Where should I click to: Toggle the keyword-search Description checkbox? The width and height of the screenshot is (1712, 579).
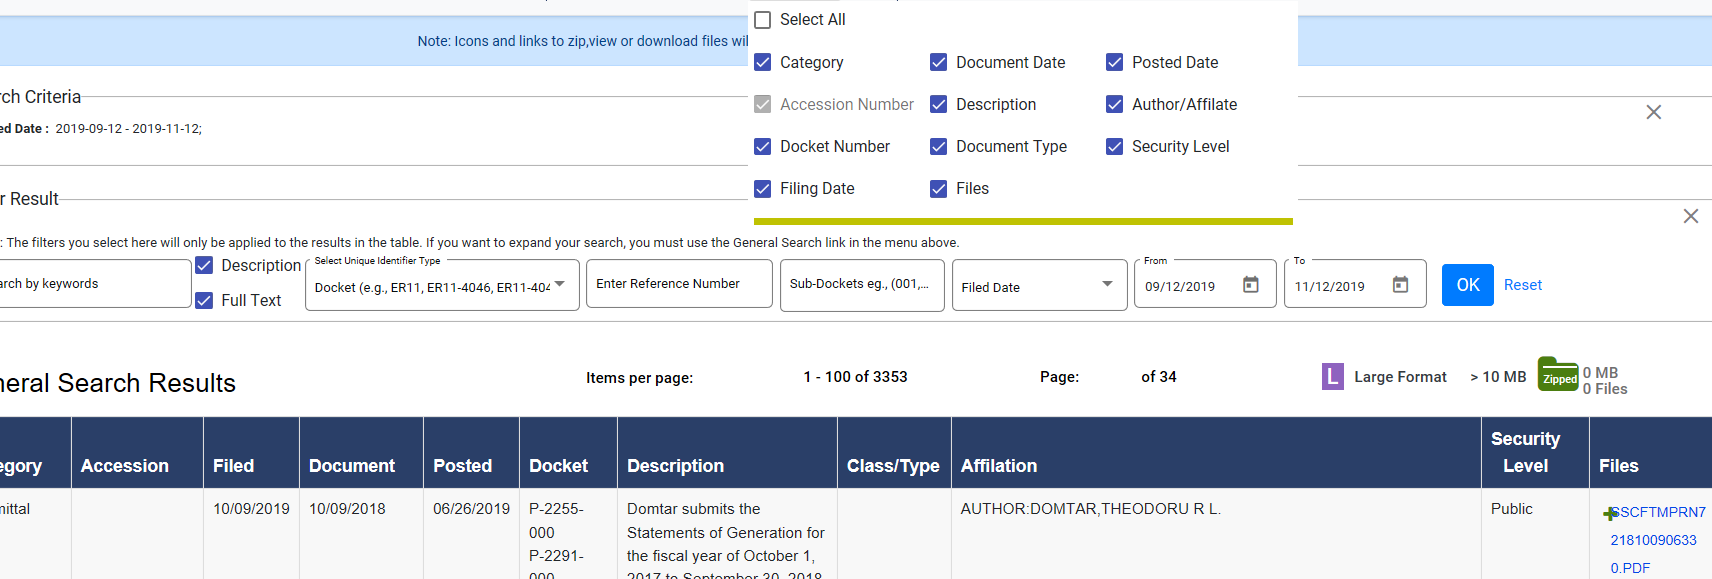pyautogui.click(x=204, y=265)
